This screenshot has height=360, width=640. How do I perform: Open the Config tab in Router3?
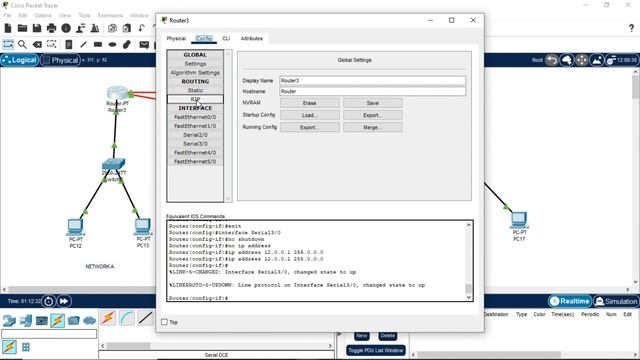[204, 38]
